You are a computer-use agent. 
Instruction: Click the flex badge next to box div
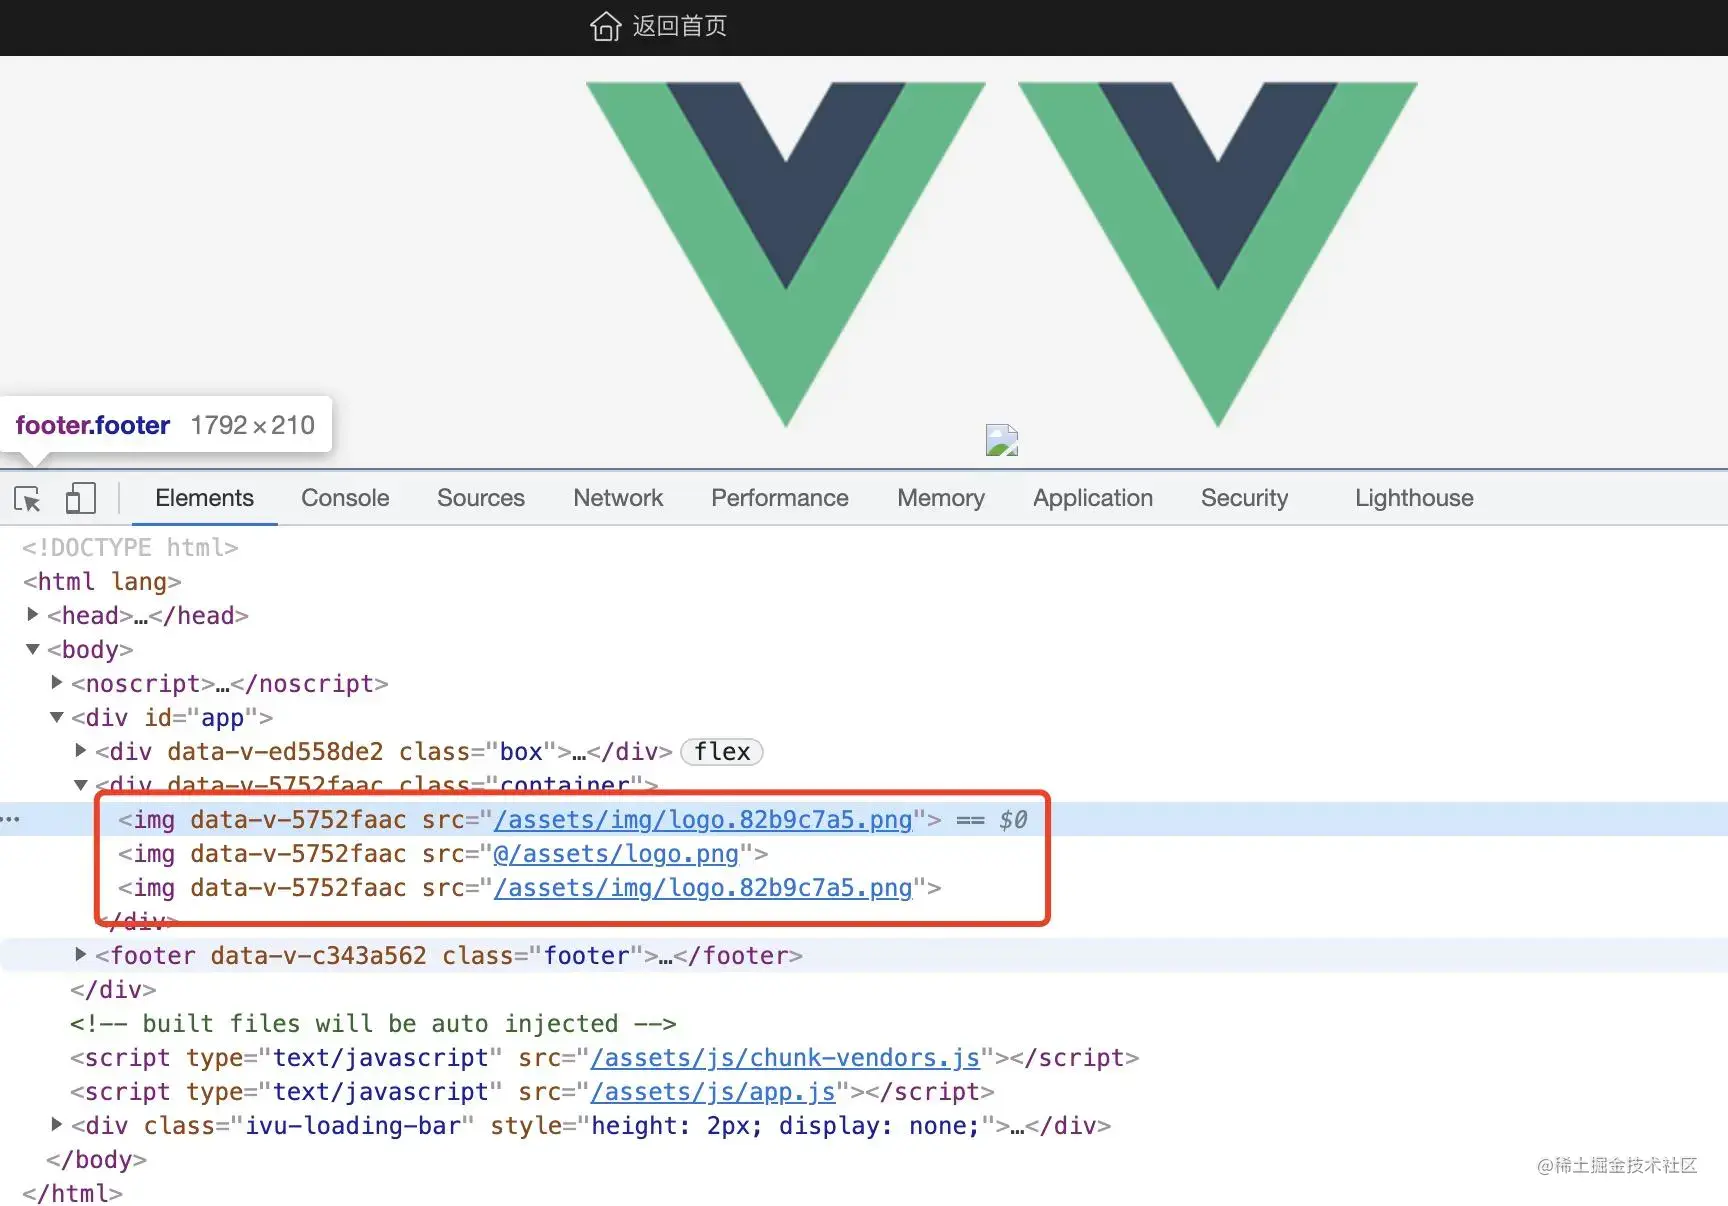tap(722, 751)
